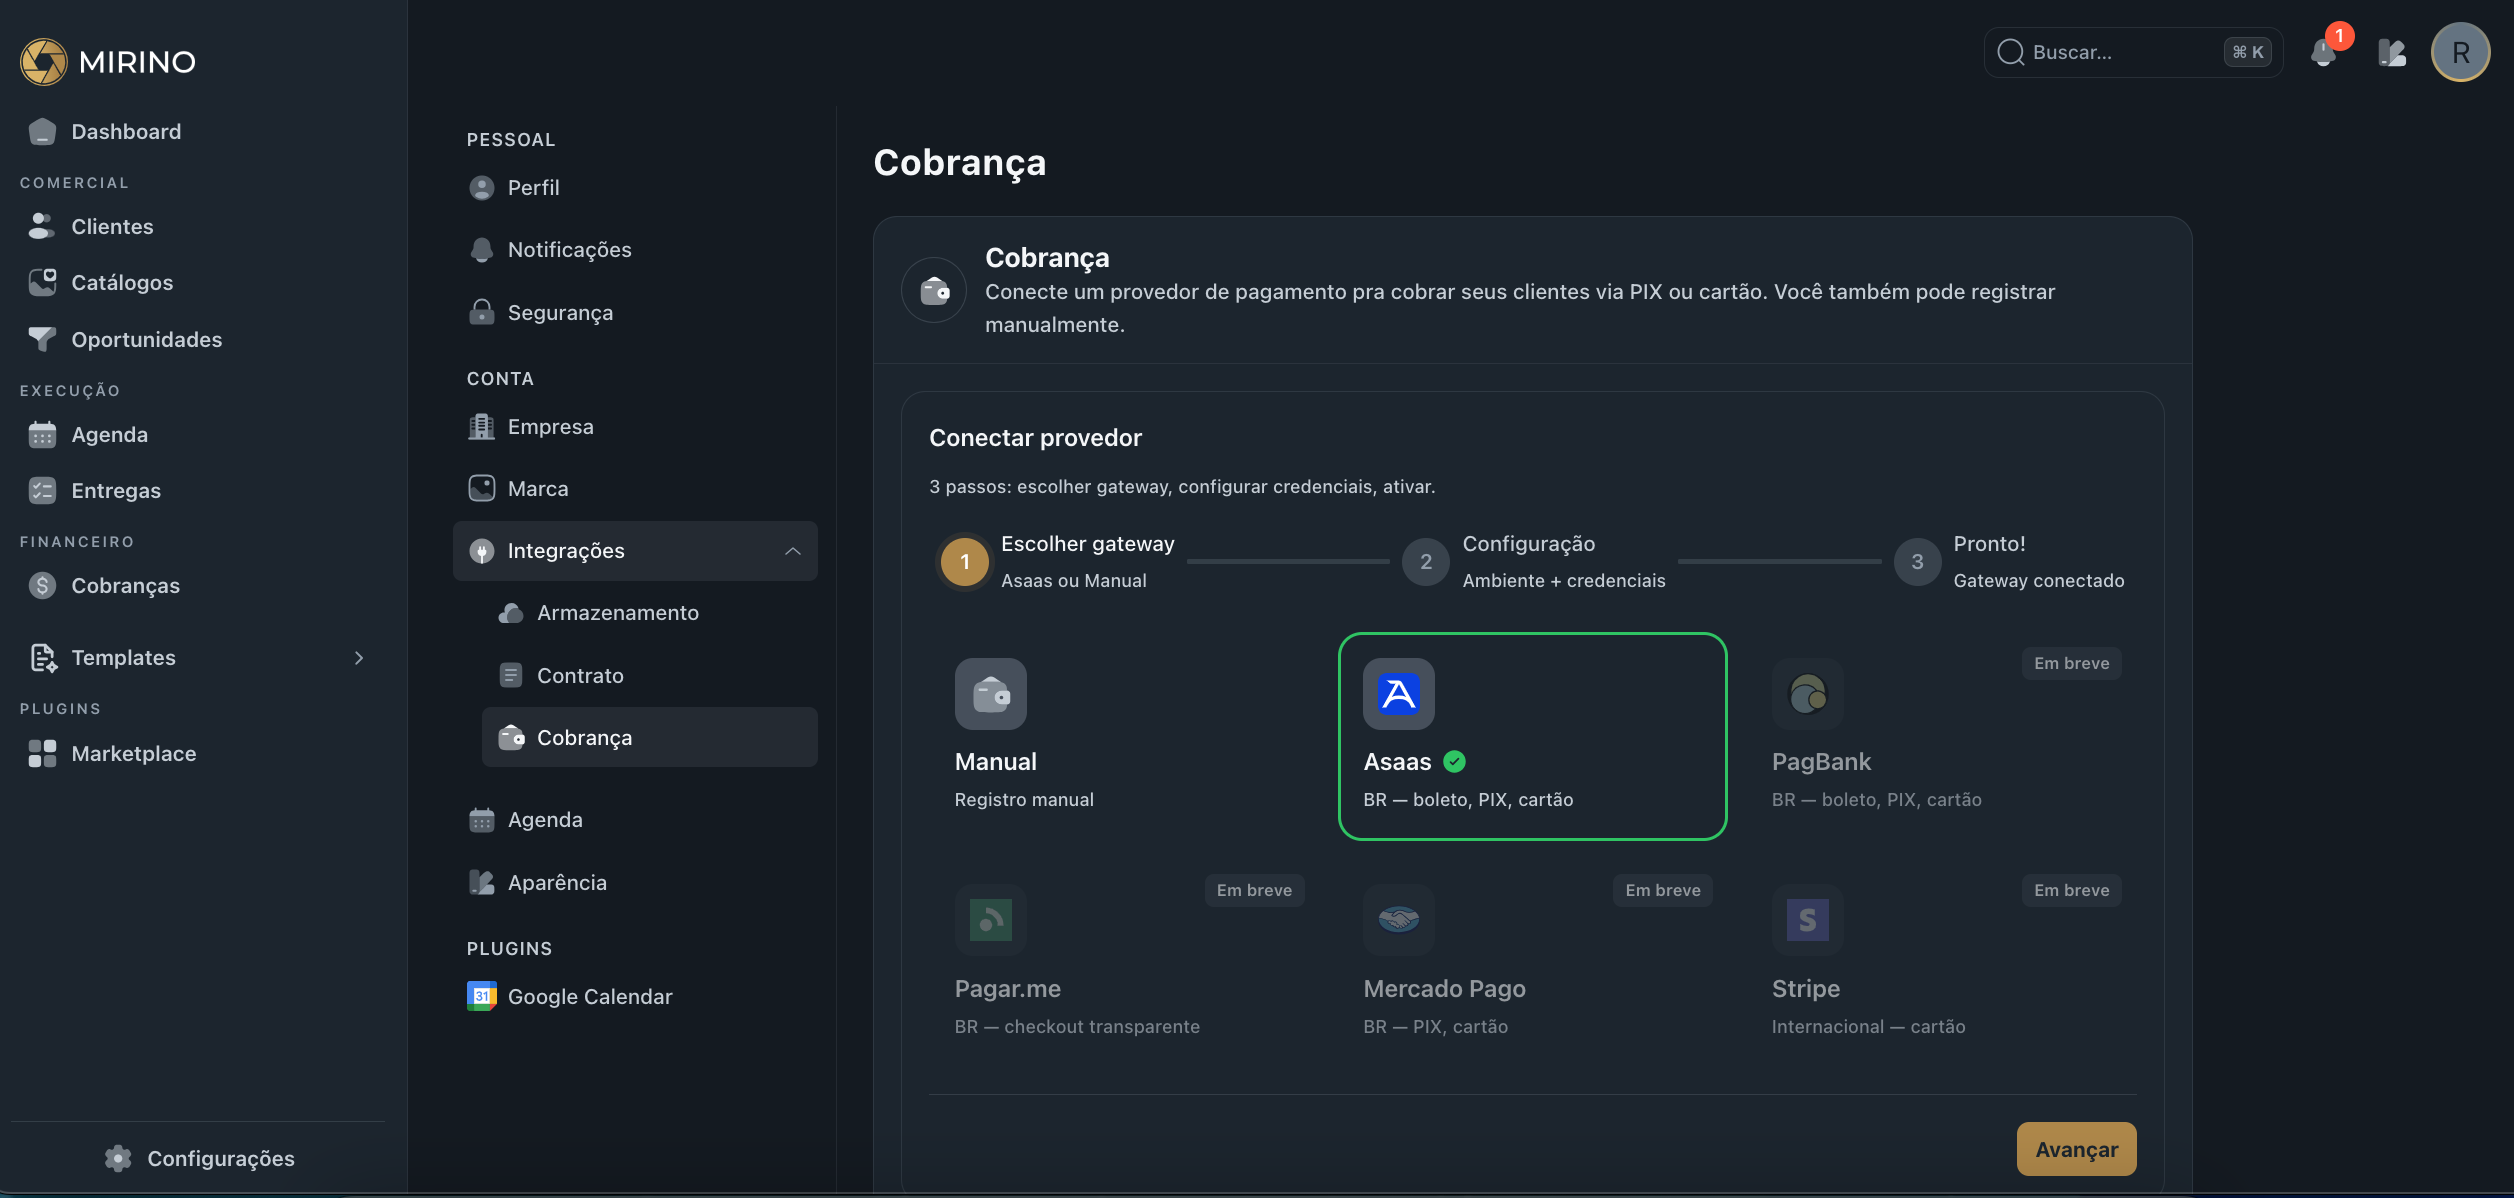
Task: Click the Catálogos image icon
Action: tap(42, 283)
